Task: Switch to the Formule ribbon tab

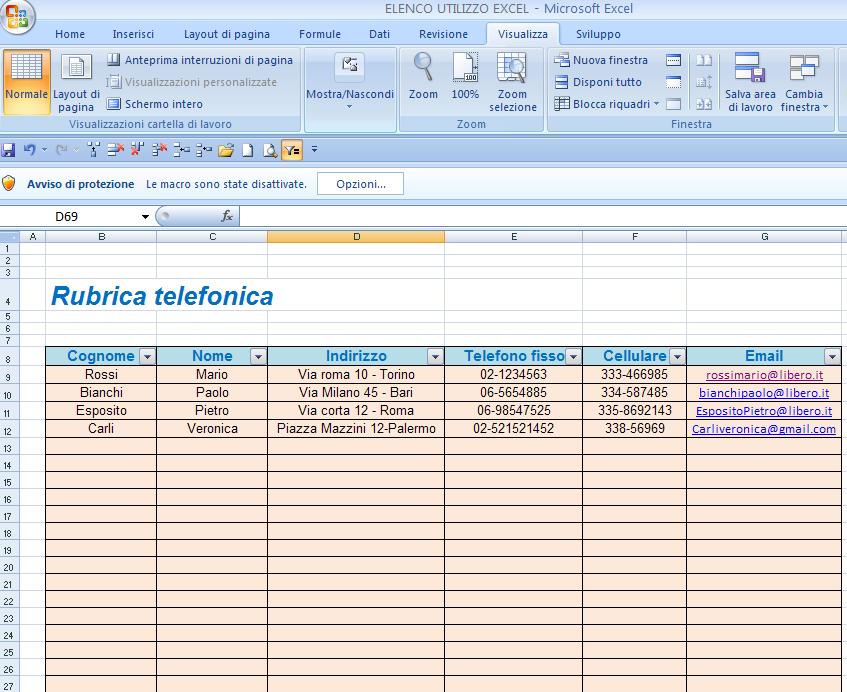Action: (319, 33)
